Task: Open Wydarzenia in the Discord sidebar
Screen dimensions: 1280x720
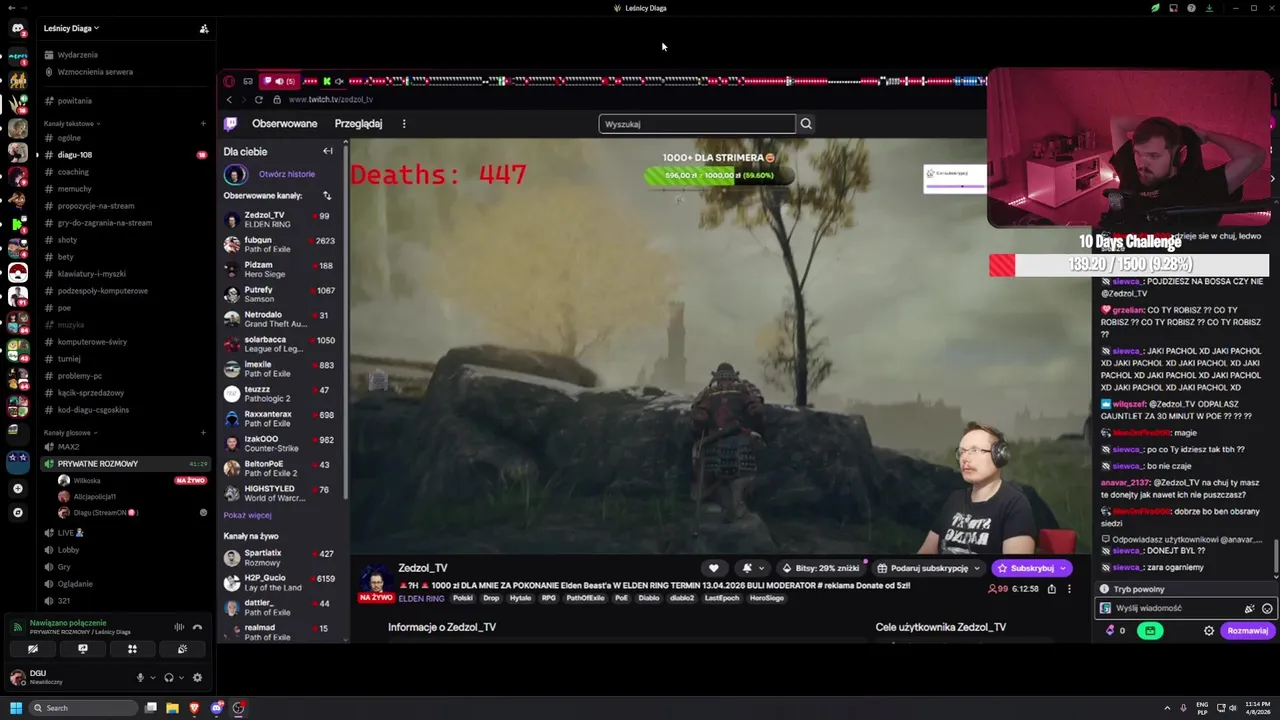Action: point(78,55)
